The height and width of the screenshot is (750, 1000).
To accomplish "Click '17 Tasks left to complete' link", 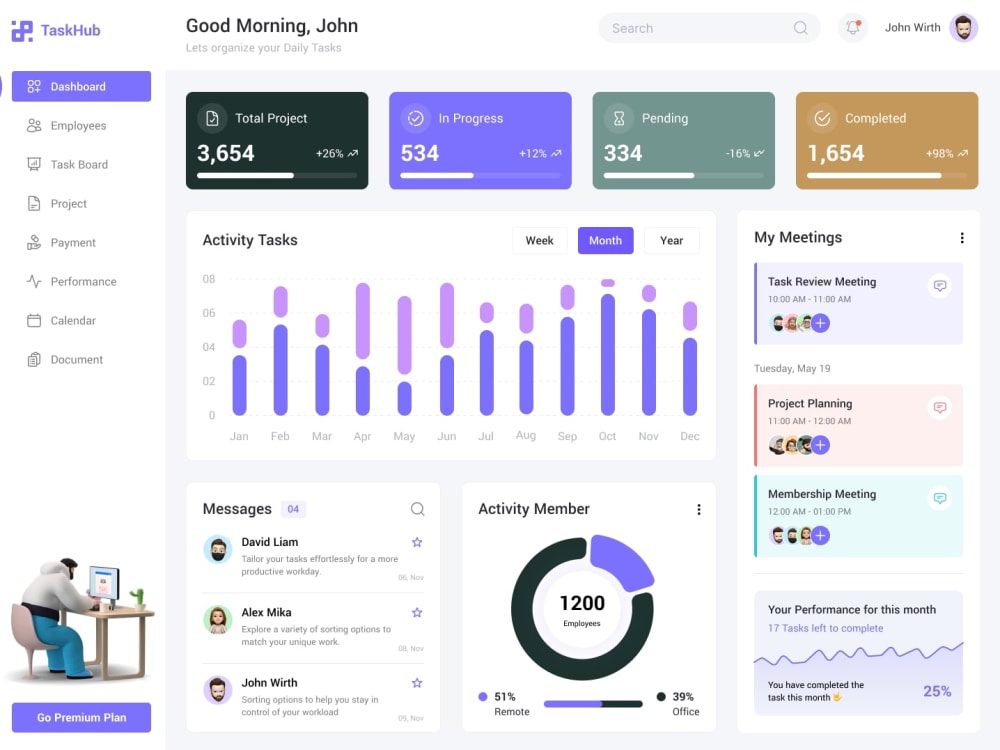I will pos(826,628).
